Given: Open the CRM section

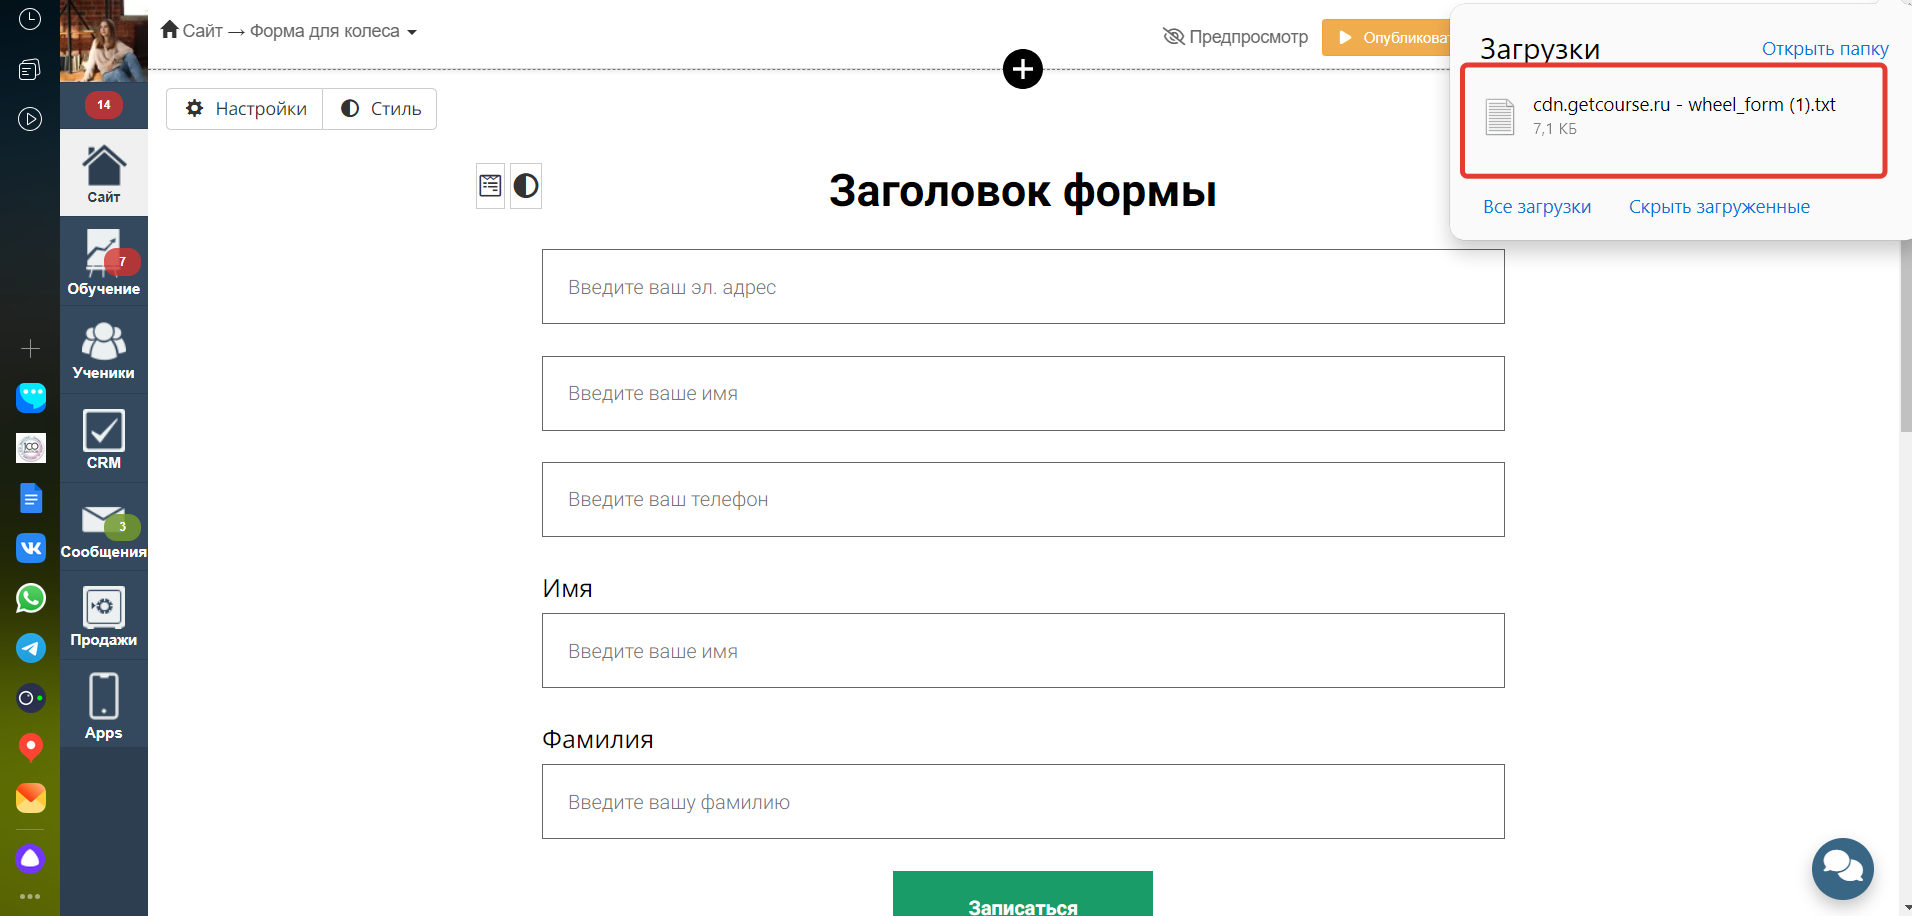Looking at the screenshot, I should (103, 439).
